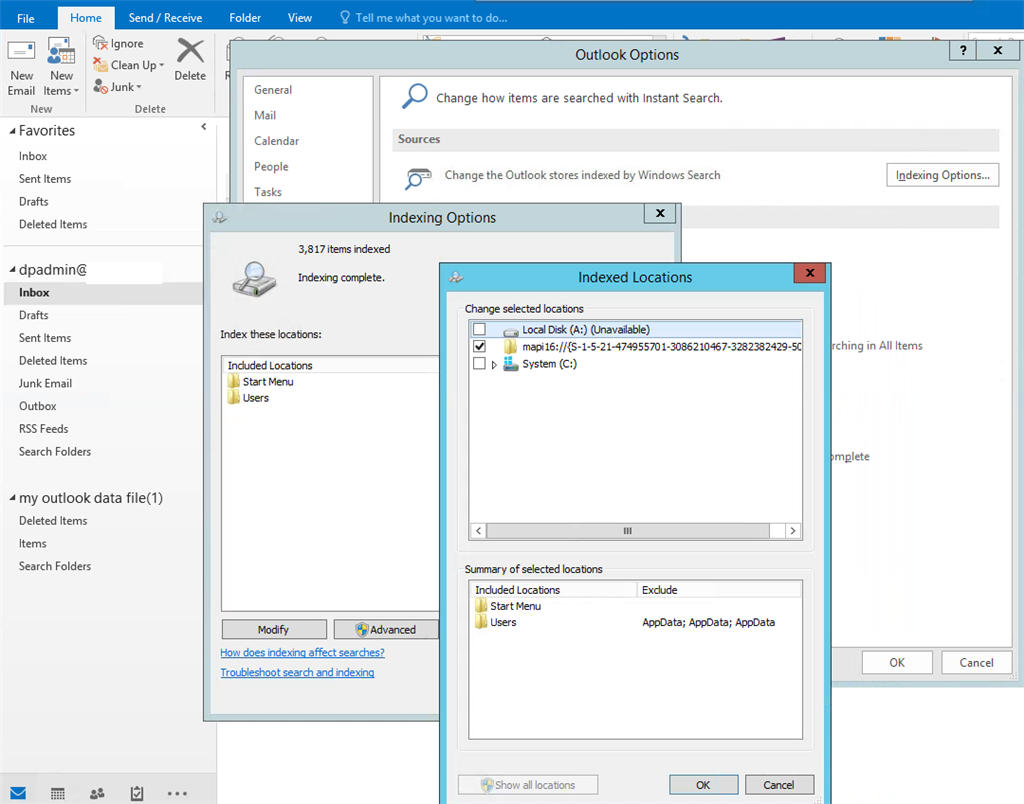The height and width of the screenshot is (804, 1024).
Task: Click the Indexing Options... button
Action: (942, 175)
